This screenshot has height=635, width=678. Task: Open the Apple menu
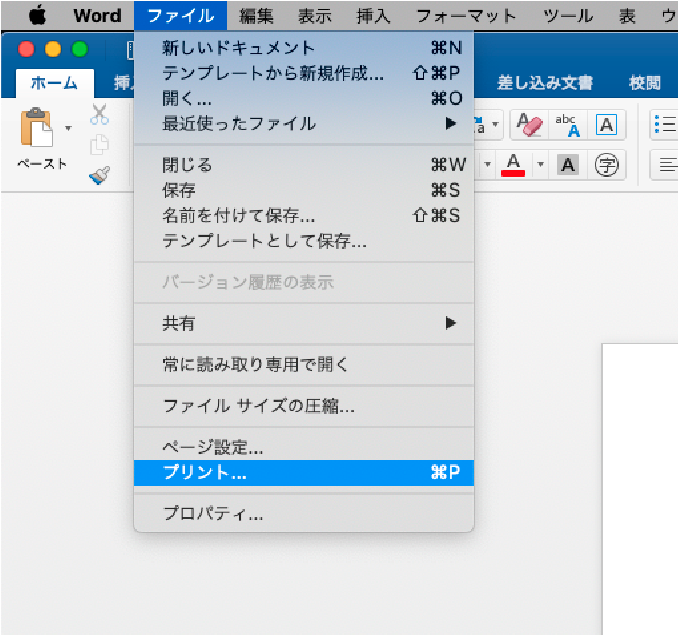pos(38,16)
